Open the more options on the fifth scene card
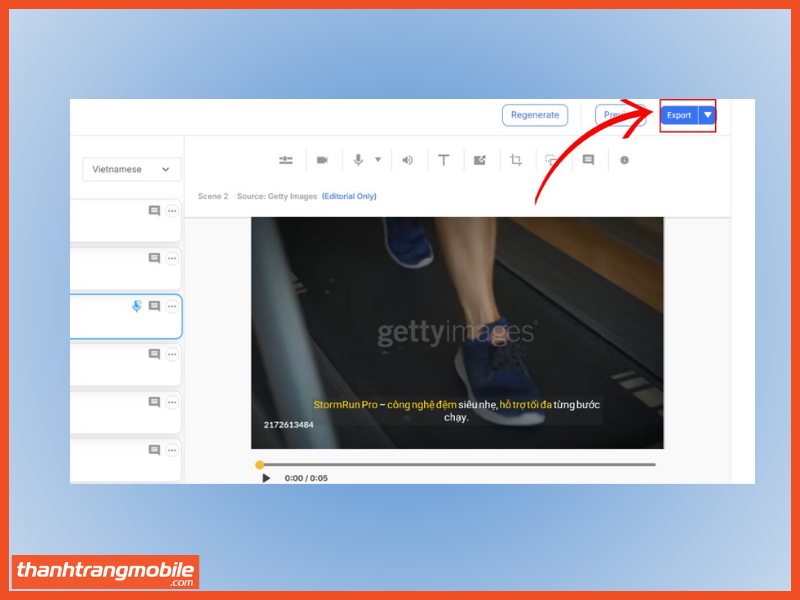 [172, 402]
